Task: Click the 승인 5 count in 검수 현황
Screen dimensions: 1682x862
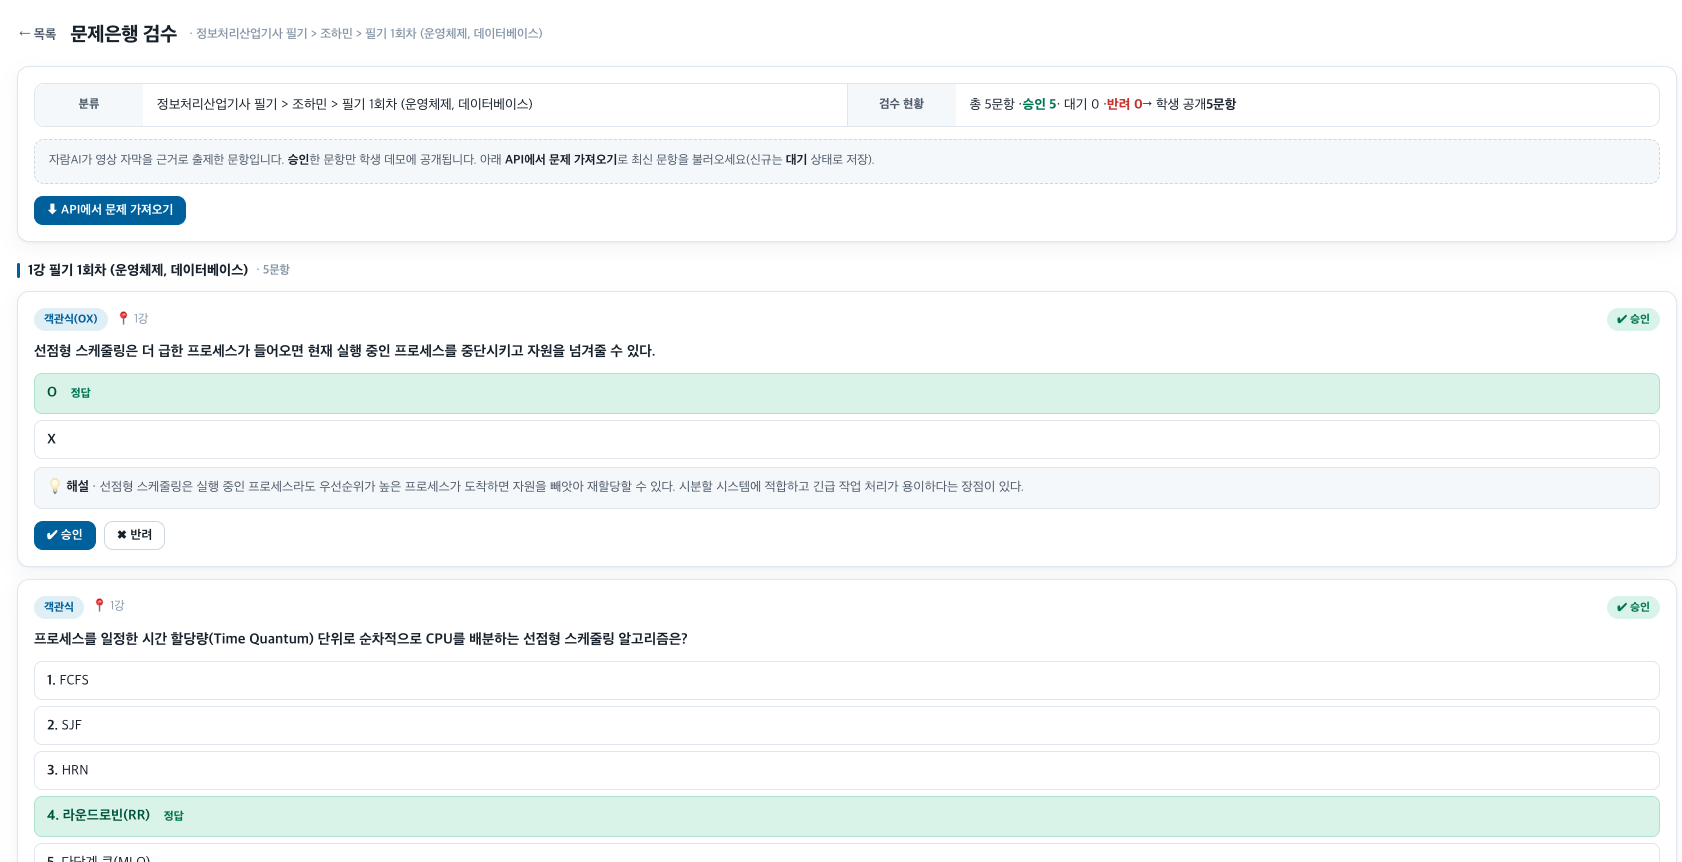Action: coord(1039,104)
